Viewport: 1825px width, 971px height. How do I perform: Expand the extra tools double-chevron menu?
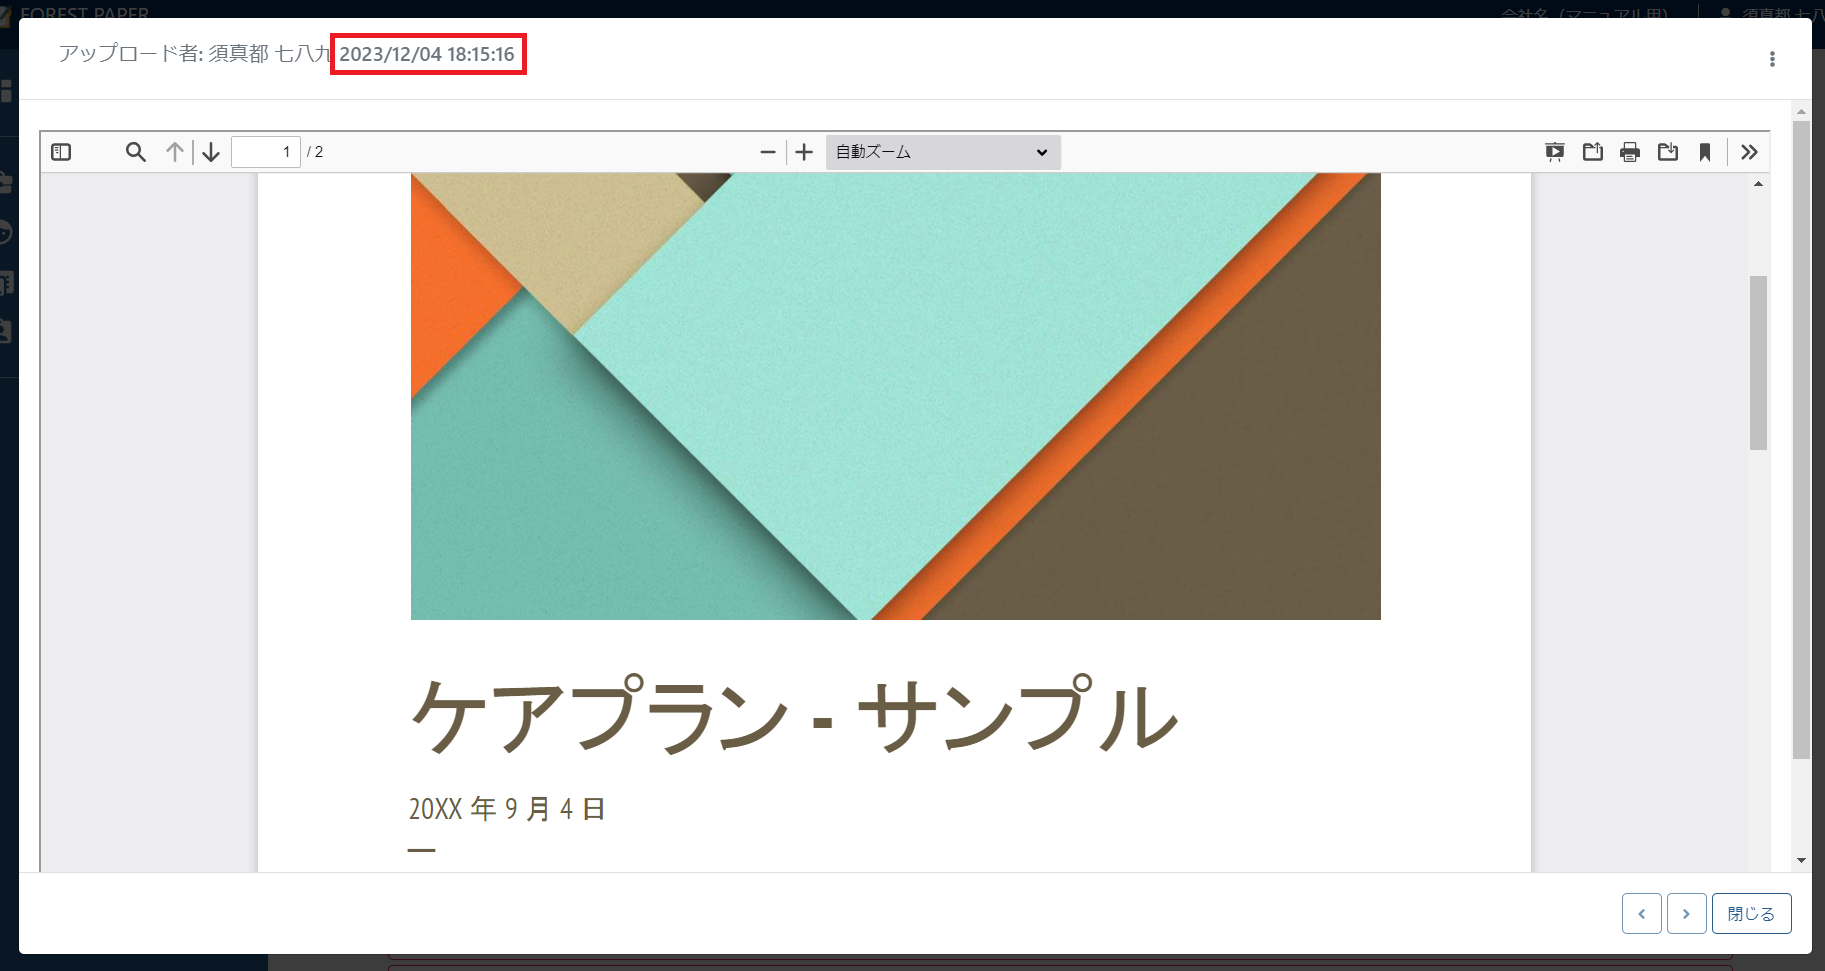coord(1750,152)
